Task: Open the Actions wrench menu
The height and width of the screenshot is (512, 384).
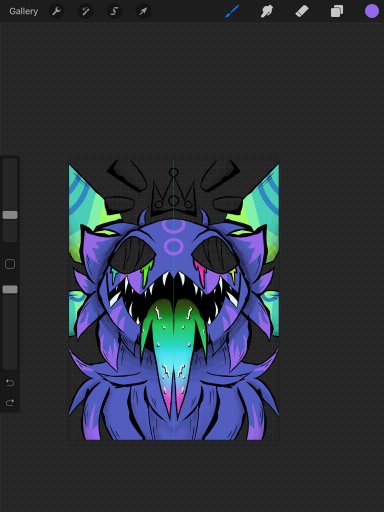Action: [x=56, y=11]
